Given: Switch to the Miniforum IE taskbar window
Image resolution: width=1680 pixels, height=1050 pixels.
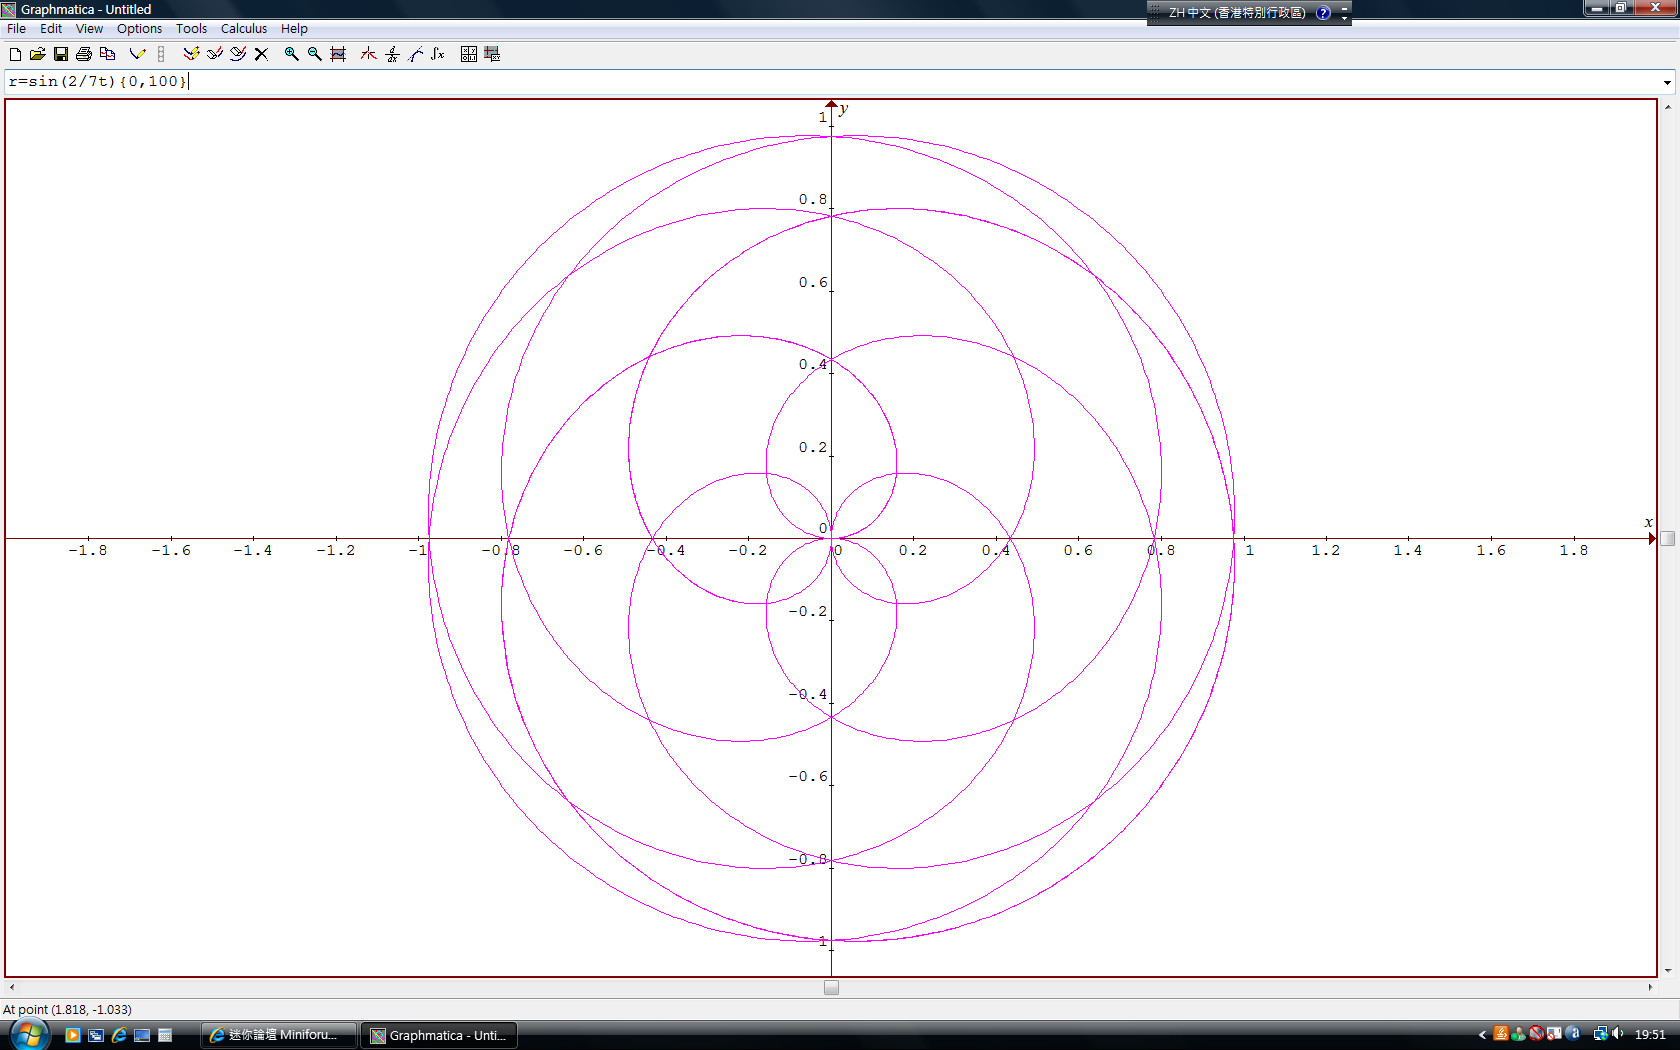Looking at the screenshot, I should [280, 1035].
